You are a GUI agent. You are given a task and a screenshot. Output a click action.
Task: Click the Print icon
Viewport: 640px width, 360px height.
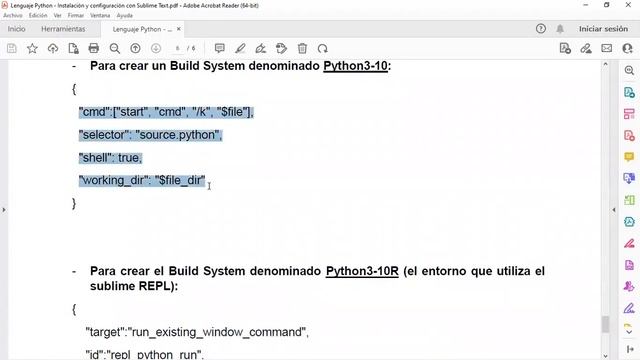[x=94, y=49]
